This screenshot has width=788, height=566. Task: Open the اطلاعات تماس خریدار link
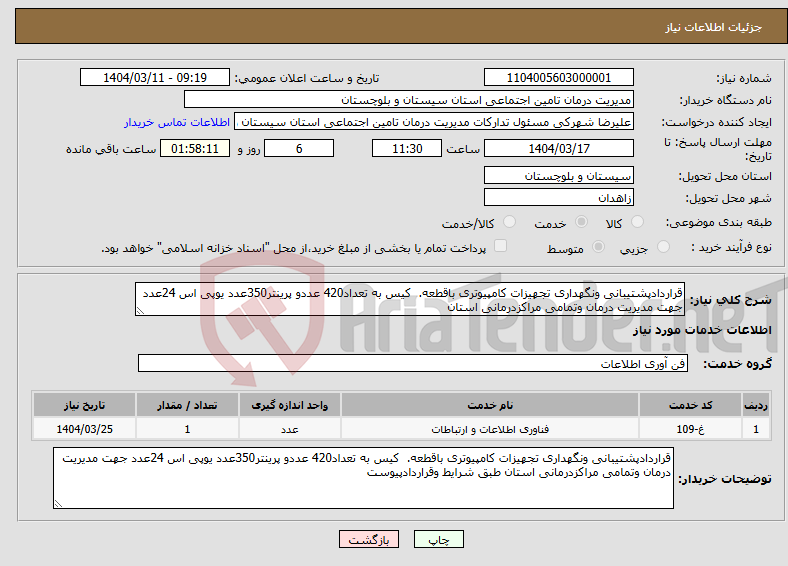click(177, 122)
